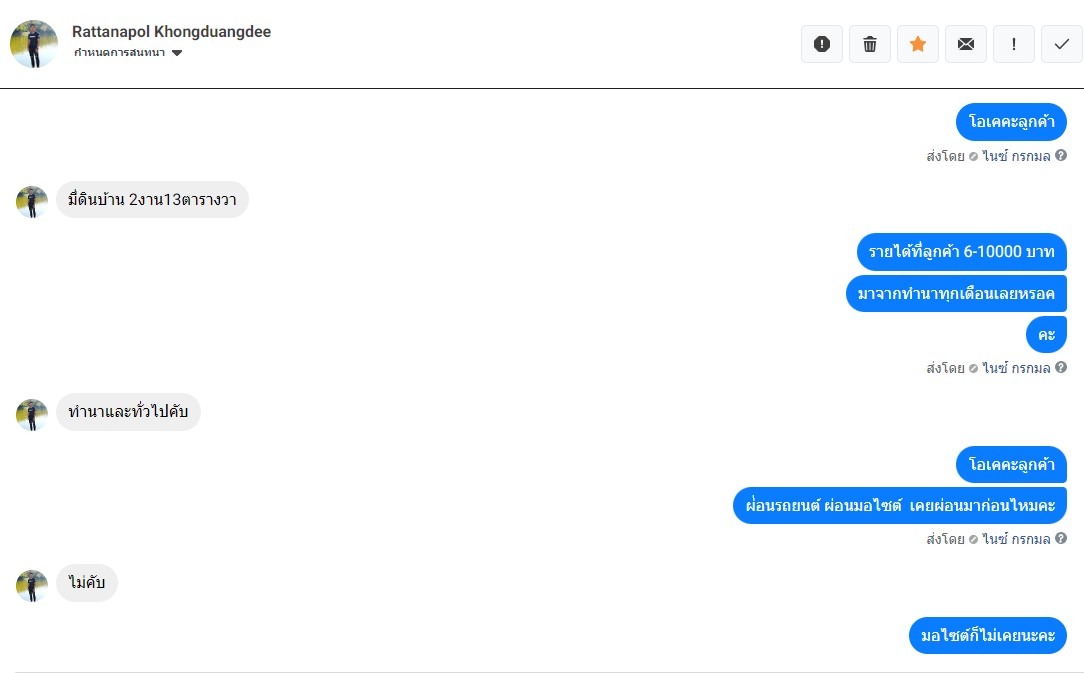This screenshot has height=673, width=1084.
Task: Click the assign conversation label text in the header
Action: [x=119, y=53]
